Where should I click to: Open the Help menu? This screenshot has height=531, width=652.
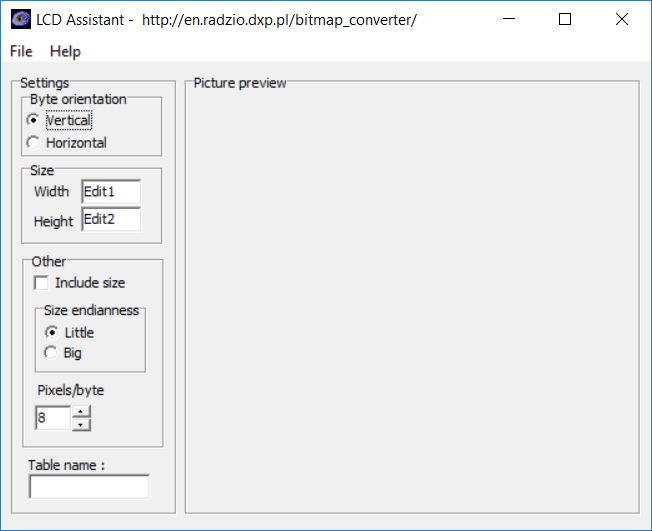coord(65,52)
